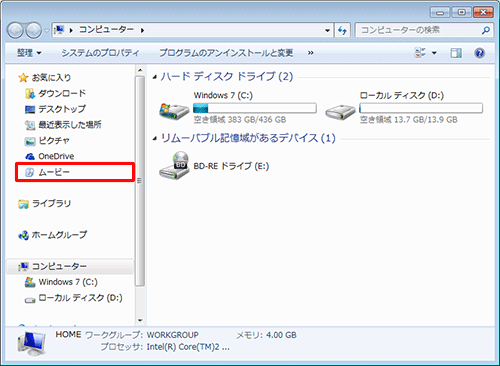Click the change view icon
The image size is (500, 366).
(x=420, y=53)
